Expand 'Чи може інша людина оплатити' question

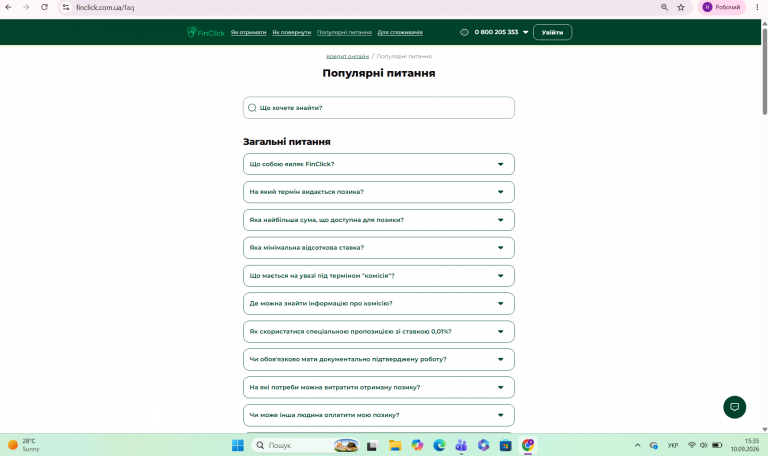[379, 415]
